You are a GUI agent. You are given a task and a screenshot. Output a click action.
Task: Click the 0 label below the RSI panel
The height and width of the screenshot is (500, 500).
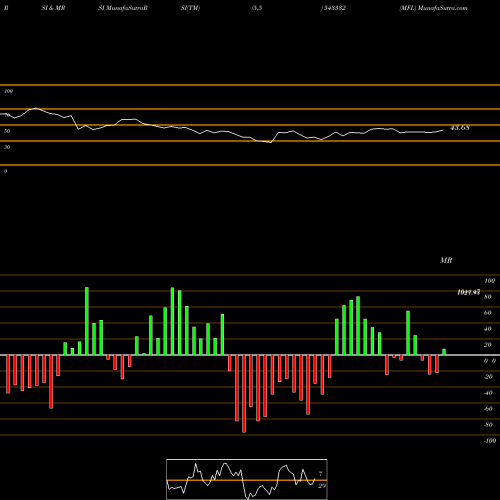click(5, 171)
